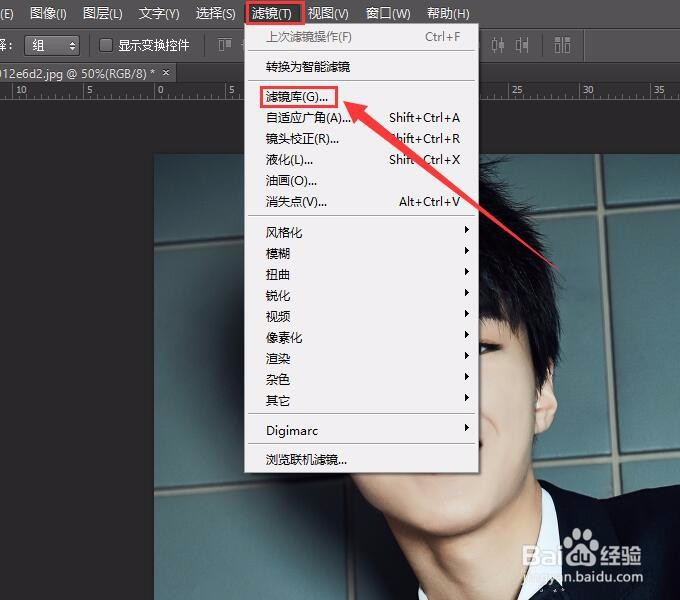Expand the 杂色 submenu
Viewport: 680px width, 600px height.
click(362, 379)
